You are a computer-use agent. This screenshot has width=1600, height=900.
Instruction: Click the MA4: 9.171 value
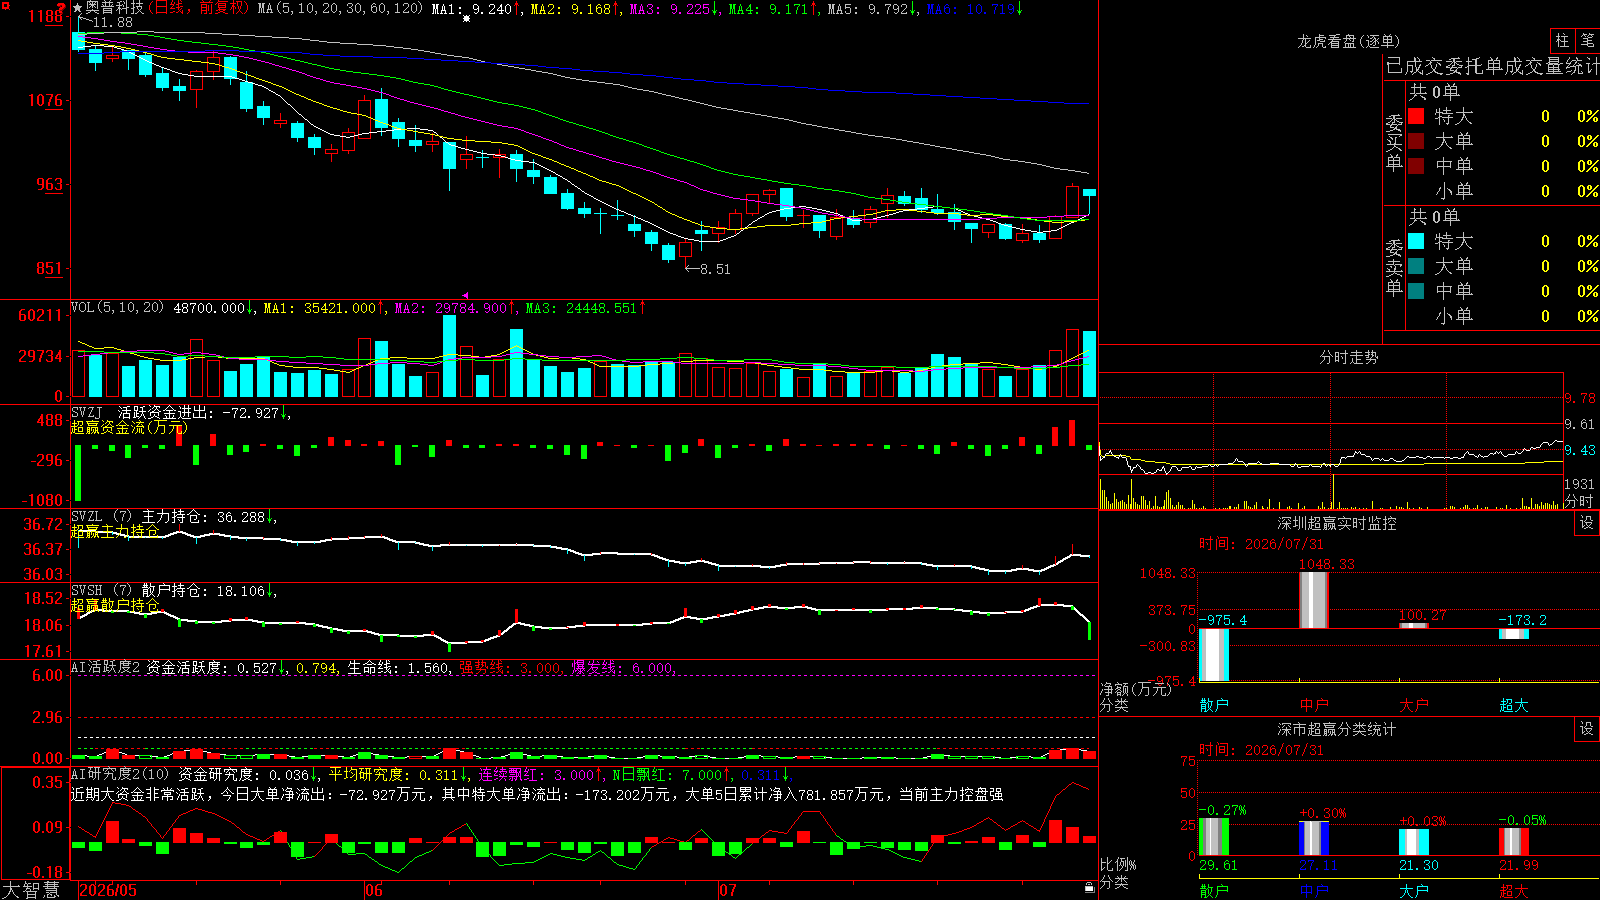click(773, 9)
